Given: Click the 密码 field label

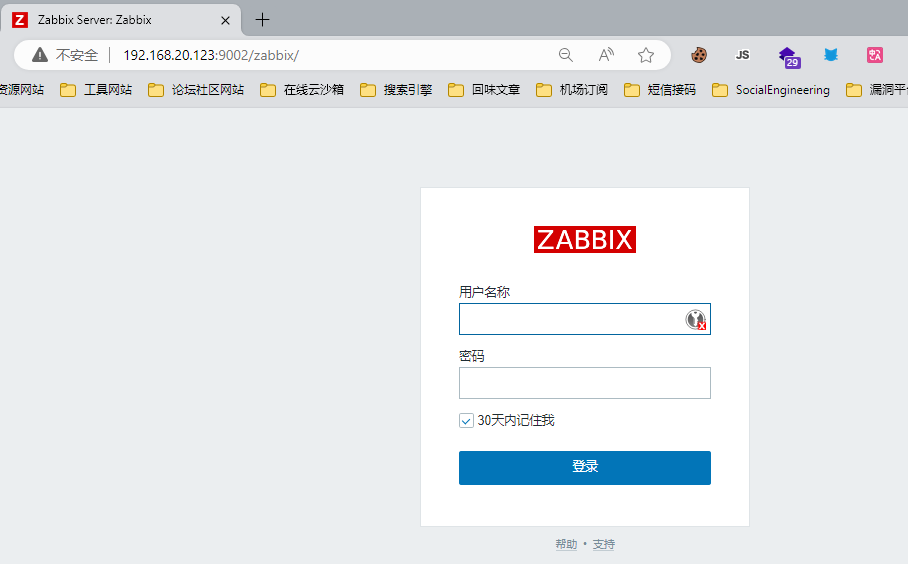Looking at the screenshot, I should tap(471, 356).
